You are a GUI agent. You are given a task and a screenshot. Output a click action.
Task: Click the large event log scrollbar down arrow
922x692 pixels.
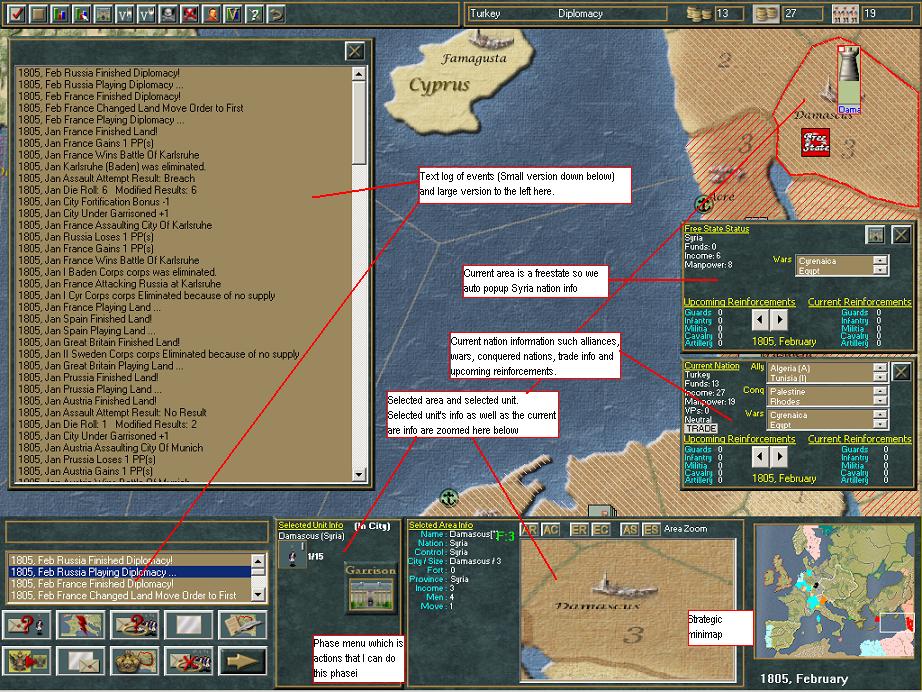click(359, 474)
